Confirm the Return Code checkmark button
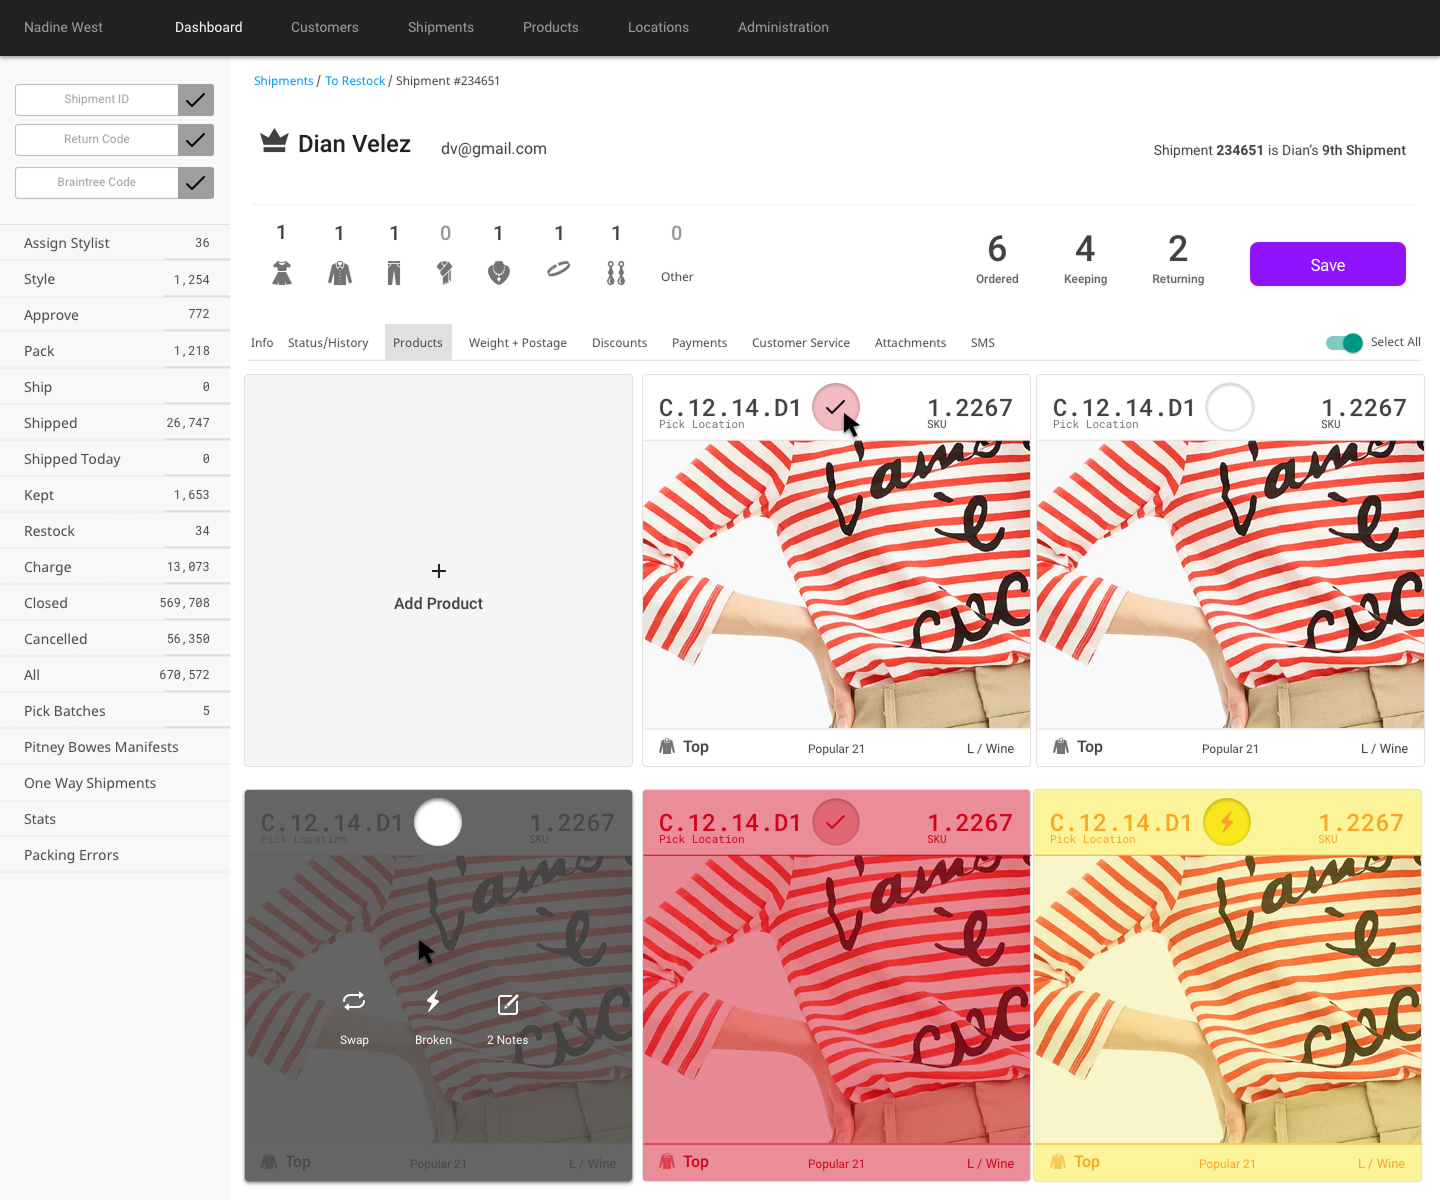The image size is (1440, 1200). coord(196,140)
